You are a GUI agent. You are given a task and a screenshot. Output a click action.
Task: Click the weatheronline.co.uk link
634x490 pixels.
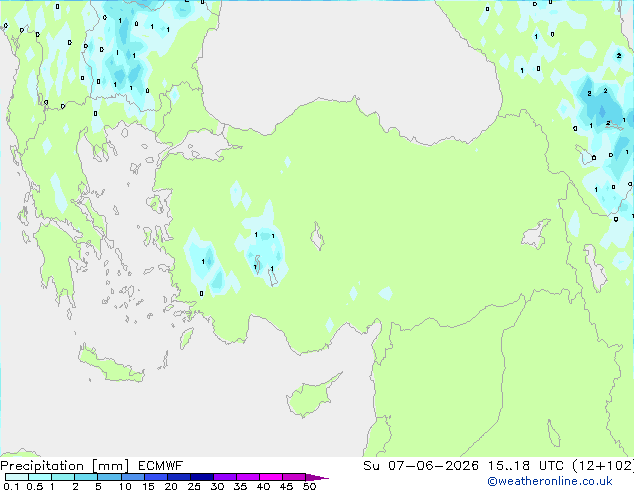[550, 481]
